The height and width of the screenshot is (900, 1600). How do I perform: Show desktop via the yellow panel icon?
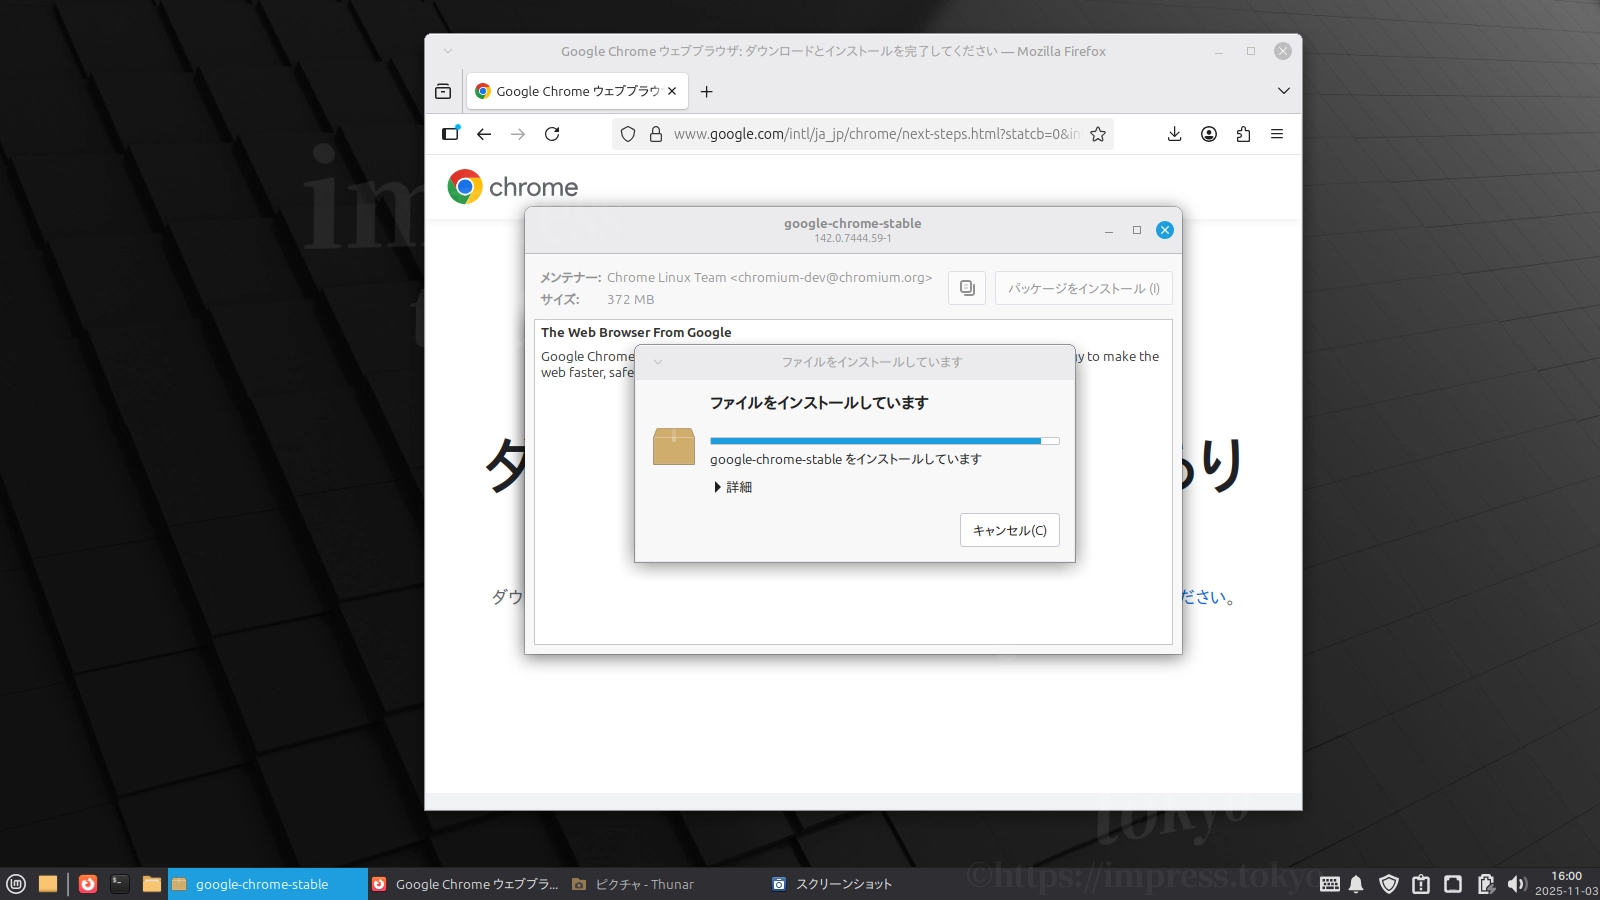tap(48, 884)
